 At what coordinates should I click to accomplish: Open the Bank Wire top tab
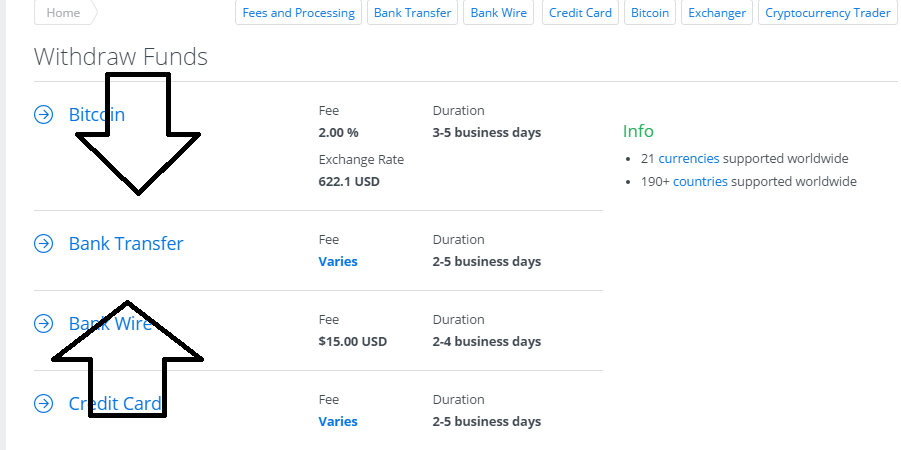tap(499, 13)
